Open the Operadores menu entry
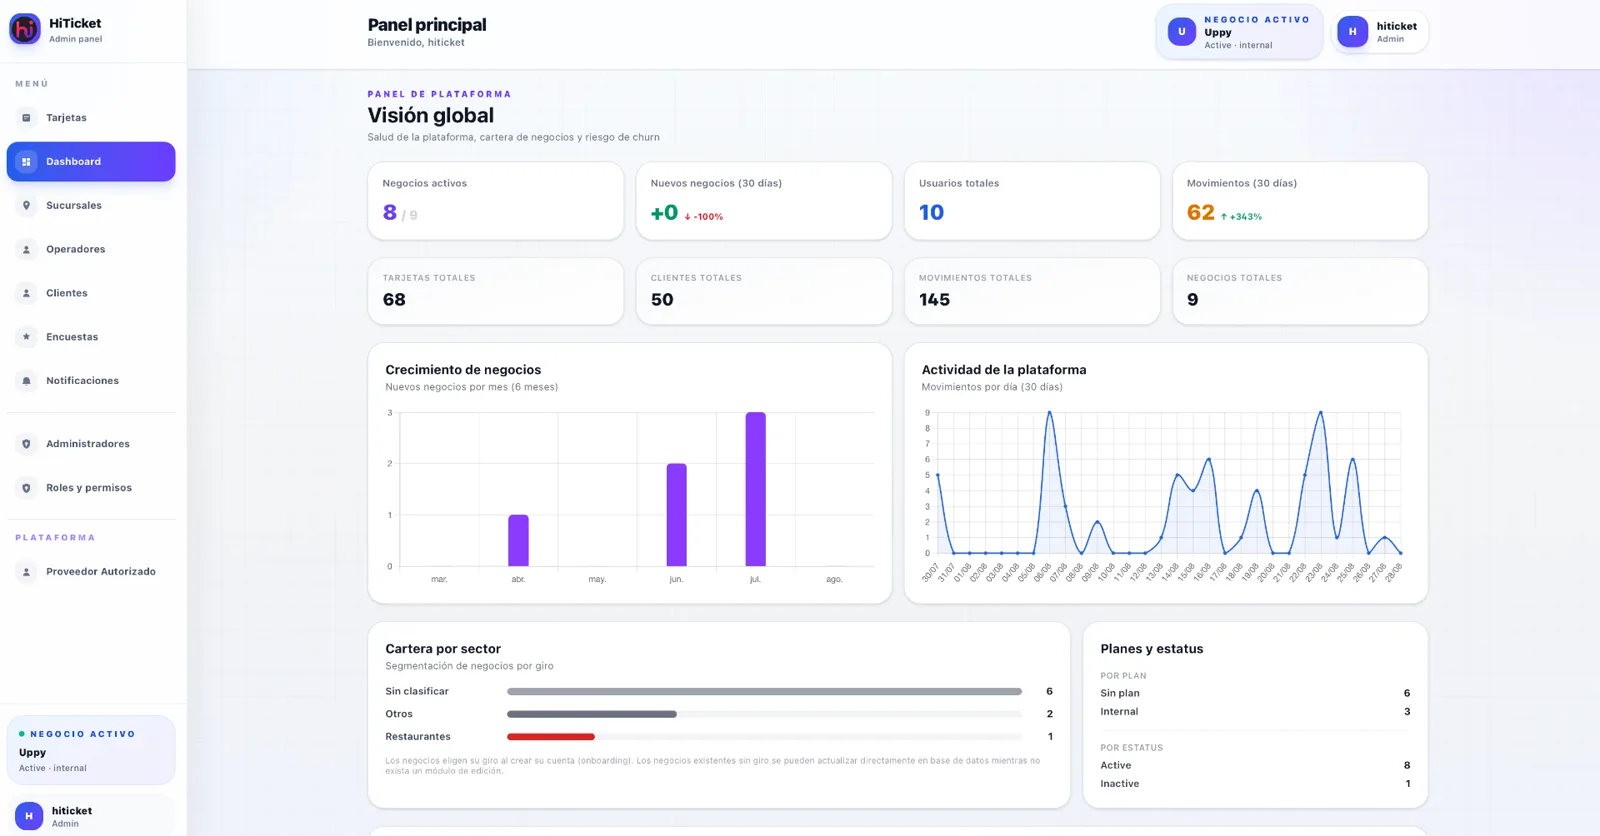 (x=91, y=250)
